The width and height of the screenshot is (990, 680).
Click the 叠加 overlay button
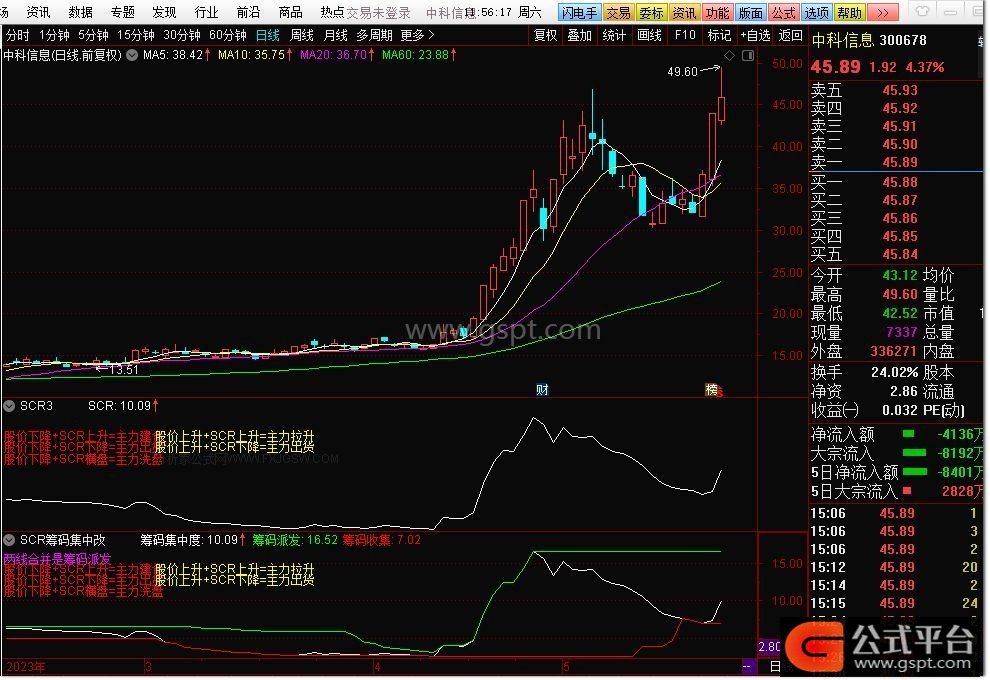580,35
